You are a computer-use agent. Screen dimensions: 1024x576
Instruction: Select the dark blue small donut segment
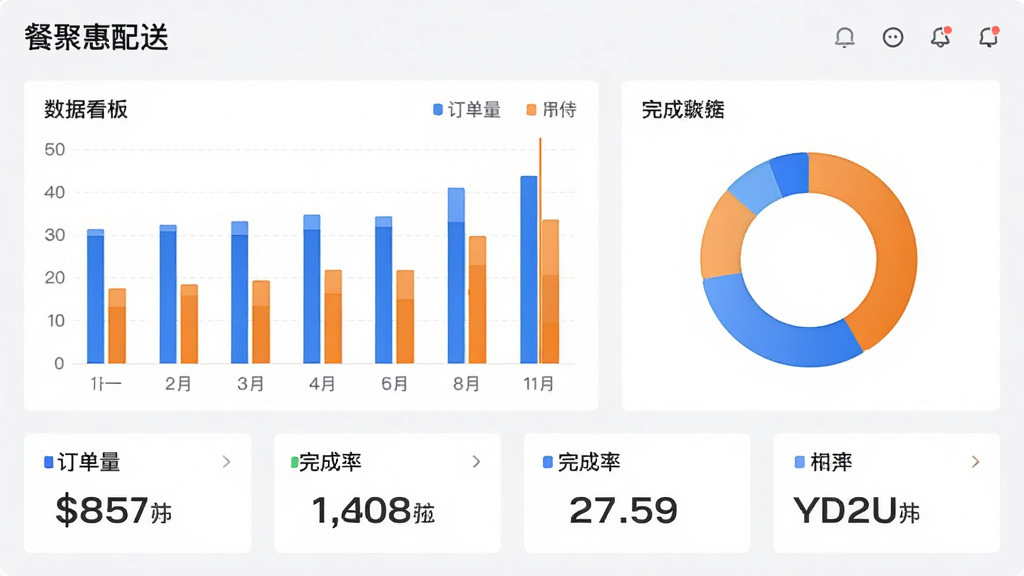[790, 173]
